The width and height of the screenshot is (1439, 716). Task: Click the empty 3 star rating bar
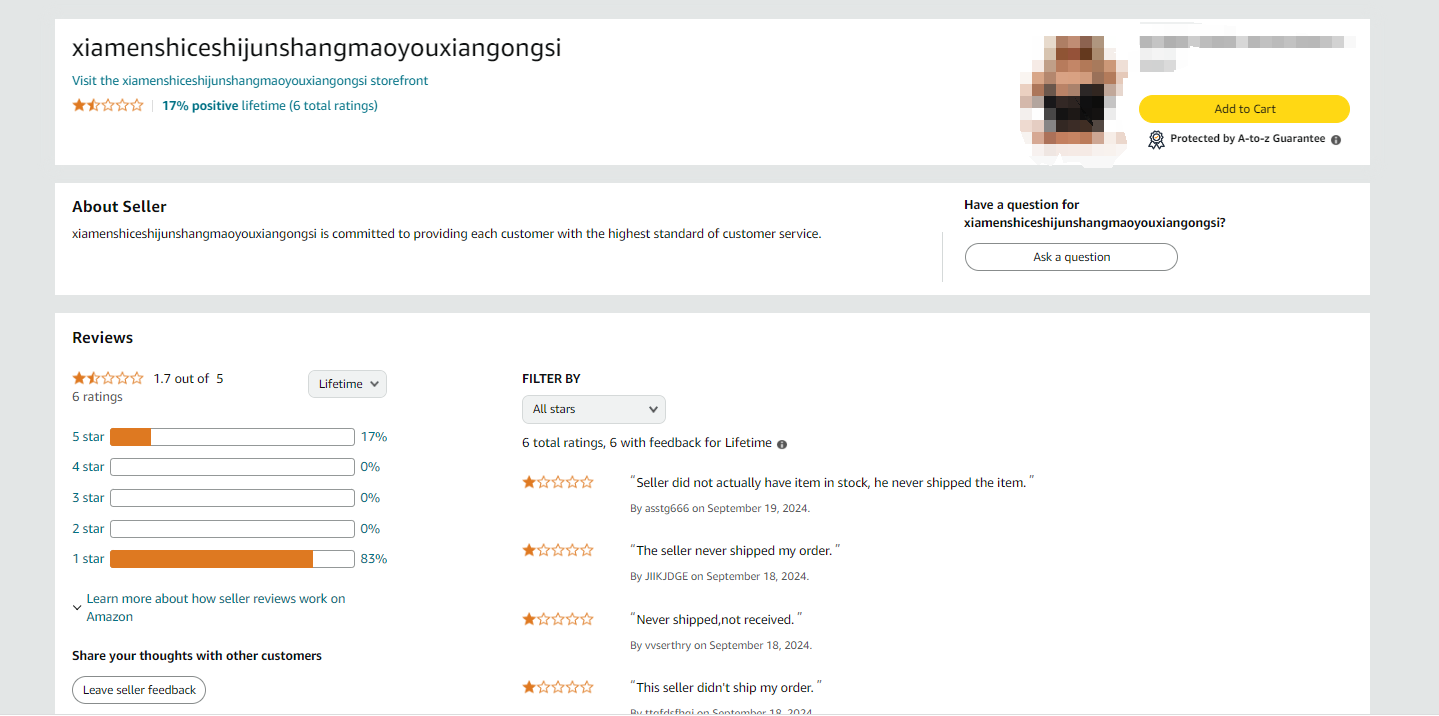click(232, 498)
